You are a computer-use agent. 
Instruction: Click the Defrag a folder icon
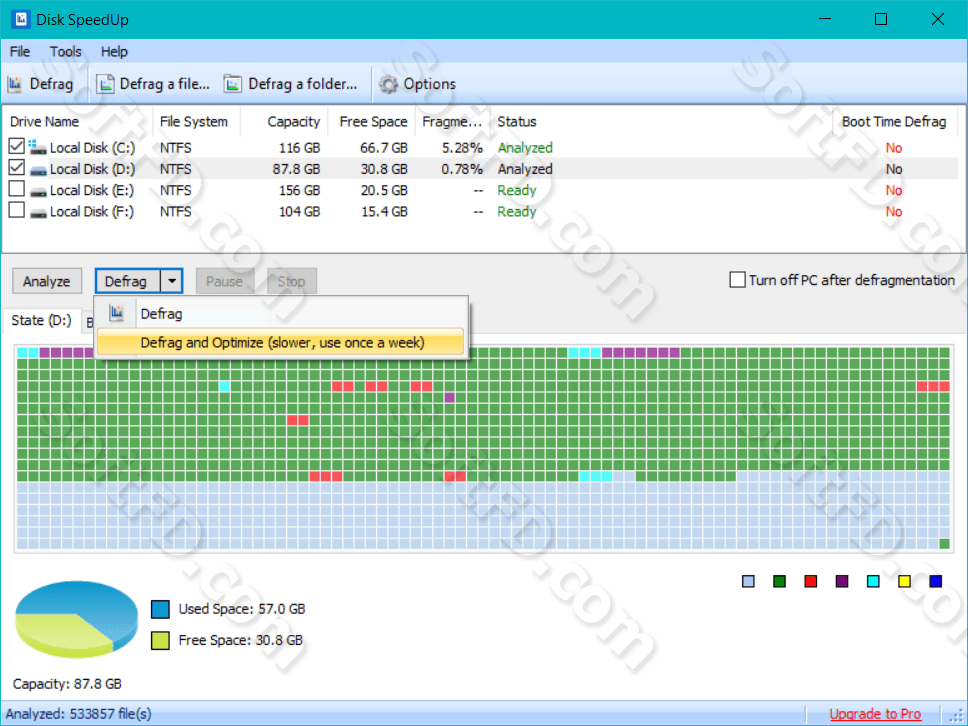[x=233, y=84]
